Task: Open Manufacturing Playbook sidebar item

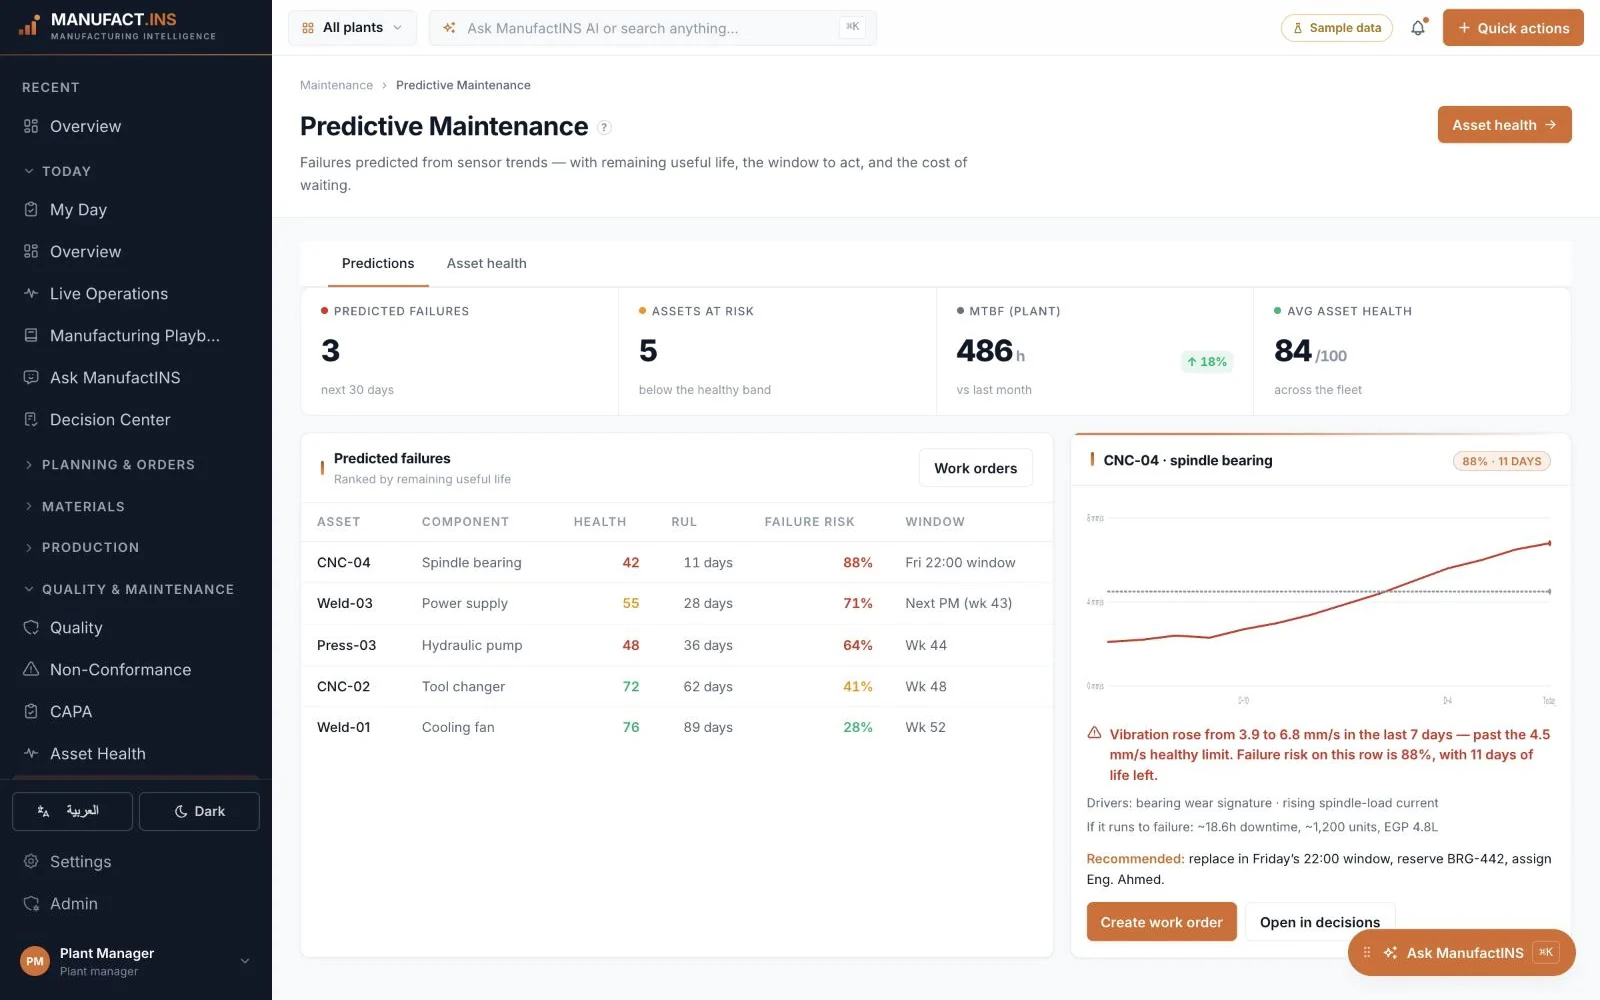Action: (135, 335)
